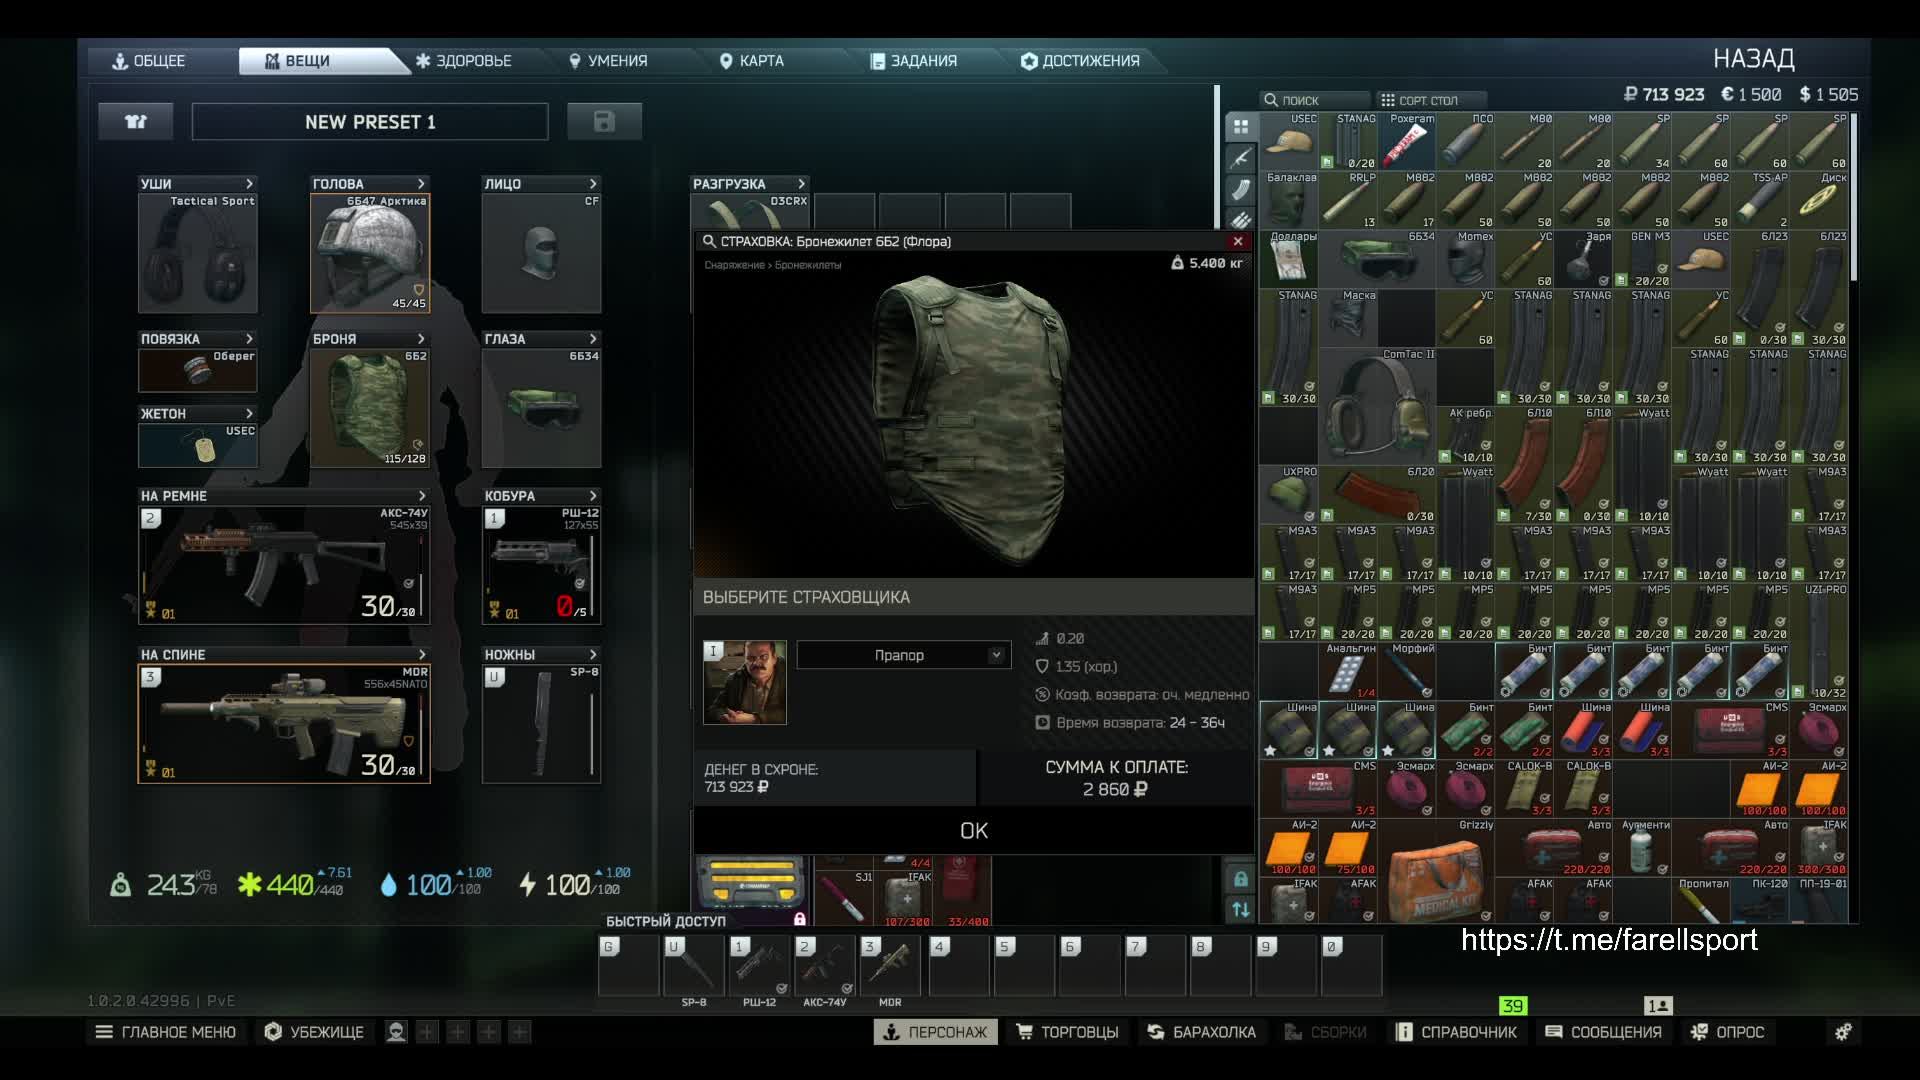
Task: Click НАЗАД to go back
Action: point(1753,59)
